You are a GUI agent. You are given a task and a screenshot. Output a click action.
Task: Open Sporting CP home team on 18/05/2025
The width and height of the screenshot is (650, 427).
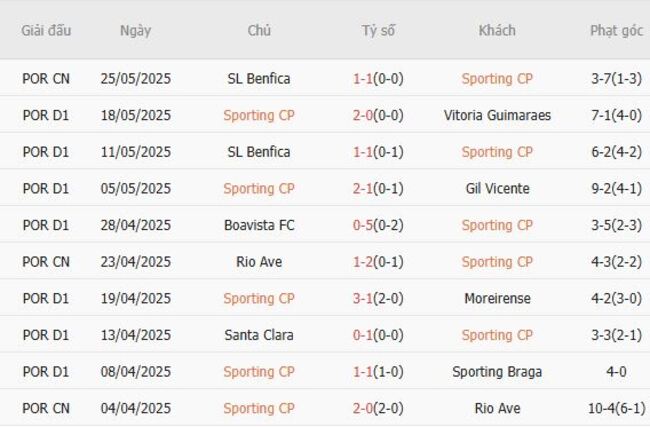(259, 115)
